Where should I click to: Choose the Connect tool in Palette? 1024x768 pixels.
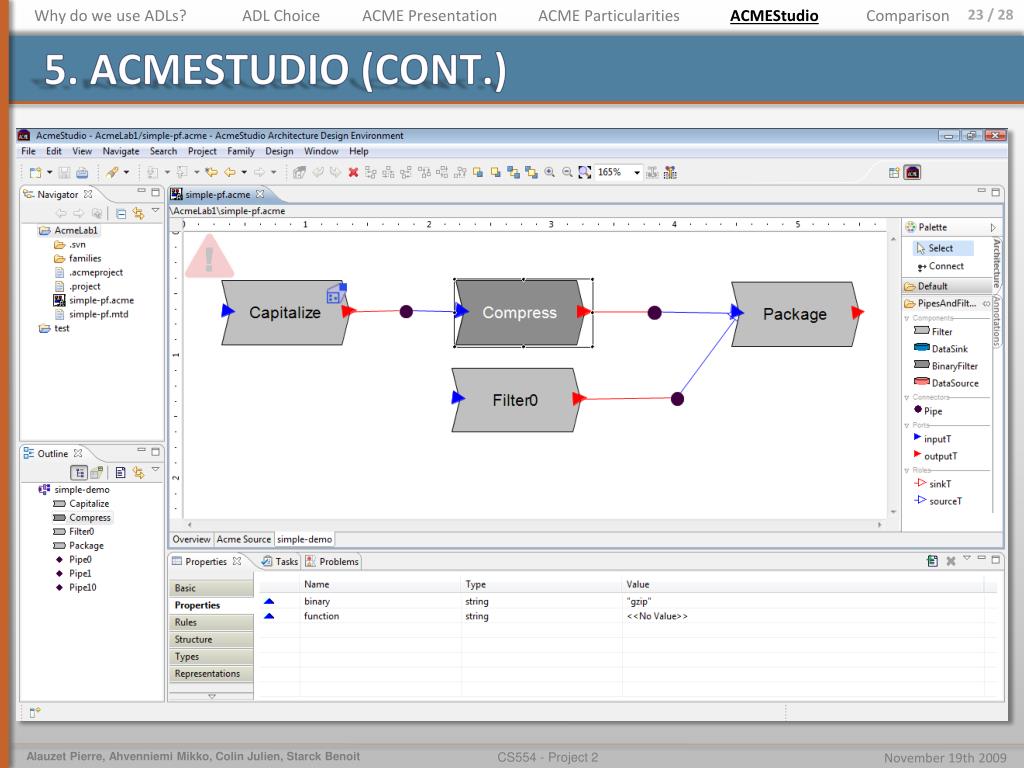940,266
